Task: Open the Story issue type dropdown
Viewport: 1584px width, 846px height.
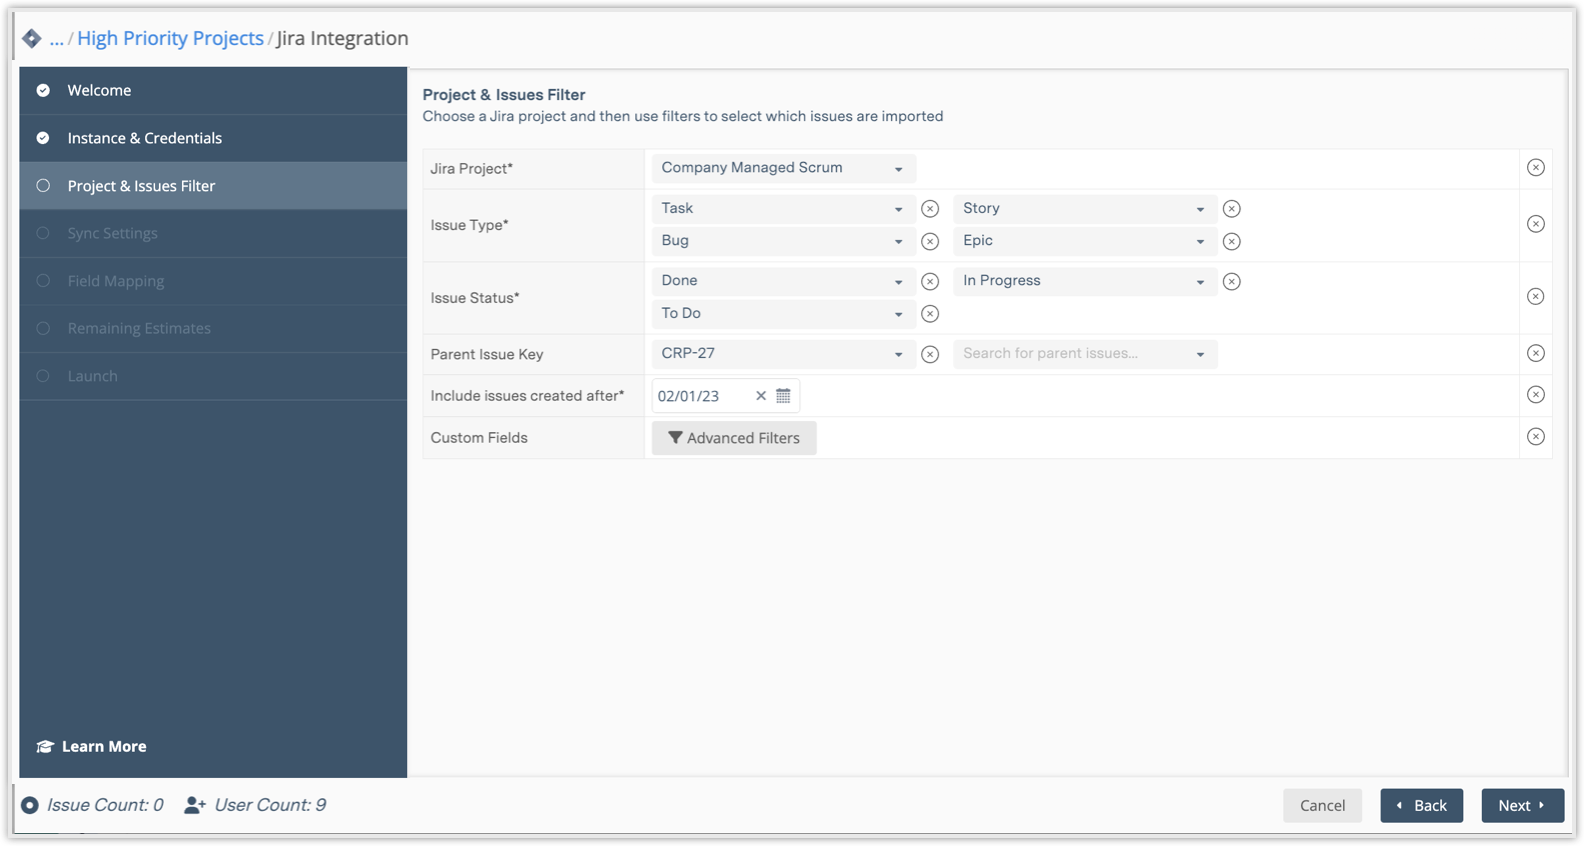Action: 1084,209
